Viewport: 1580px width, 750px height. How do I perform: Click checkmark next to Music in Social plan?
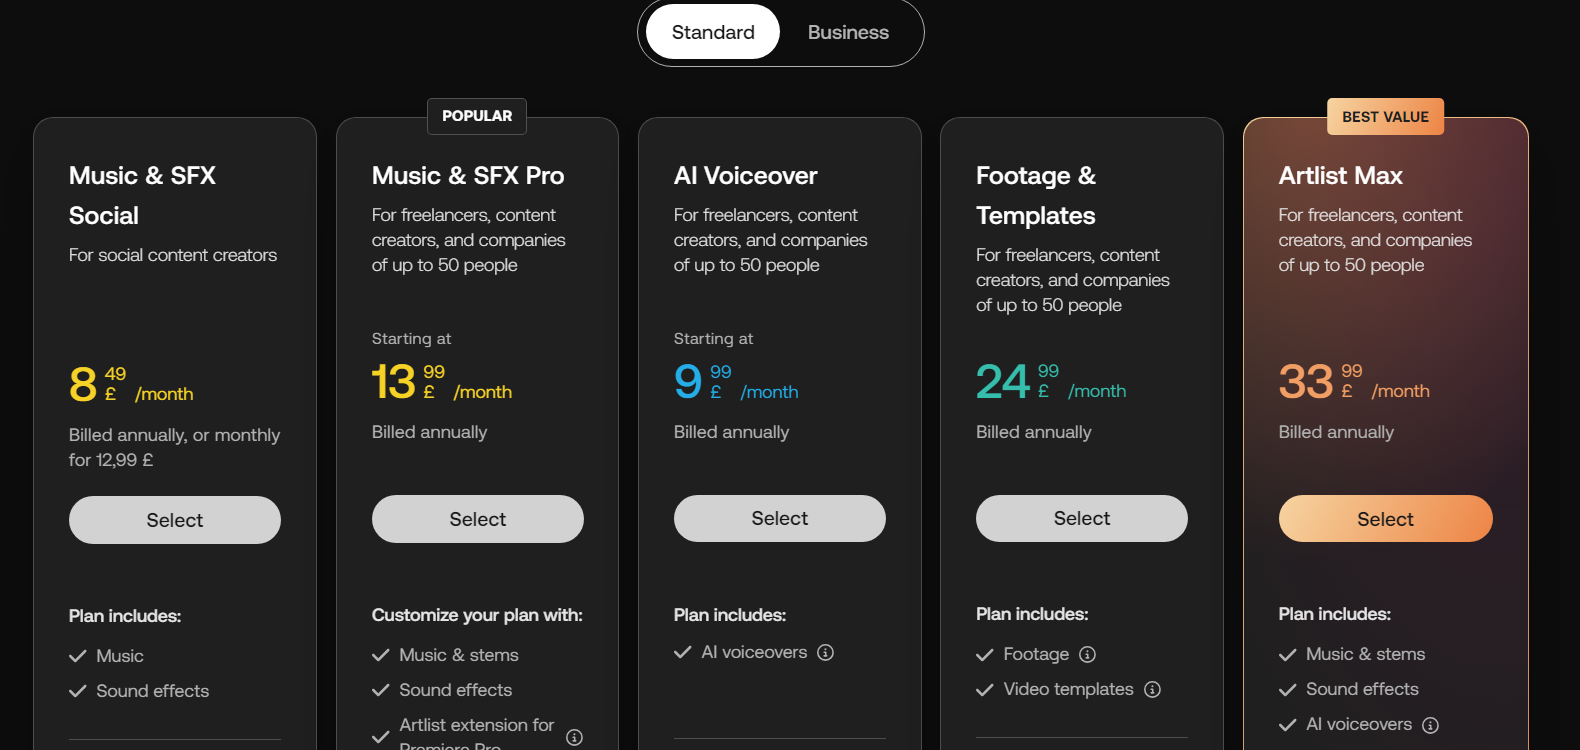(x=78, y=656)
